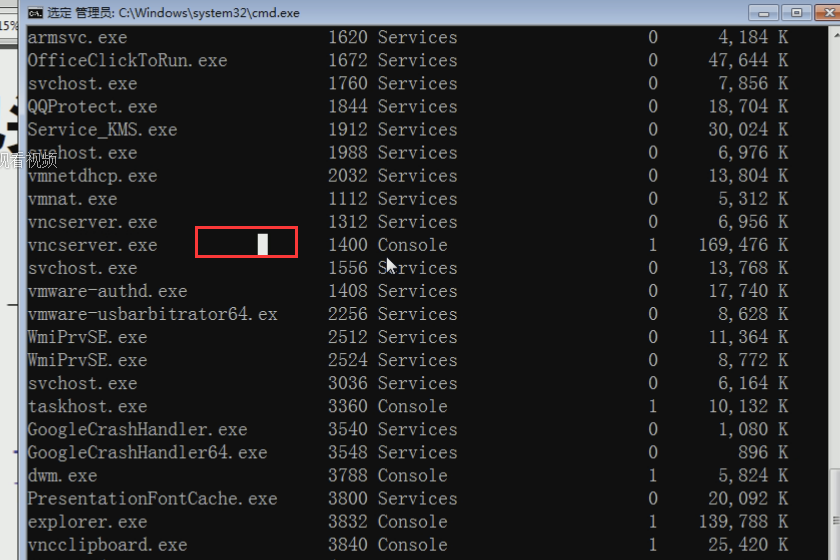840x560 pixels.
Task: Select the OfficeClickToRun.exe process name
Action: (128, 61)
